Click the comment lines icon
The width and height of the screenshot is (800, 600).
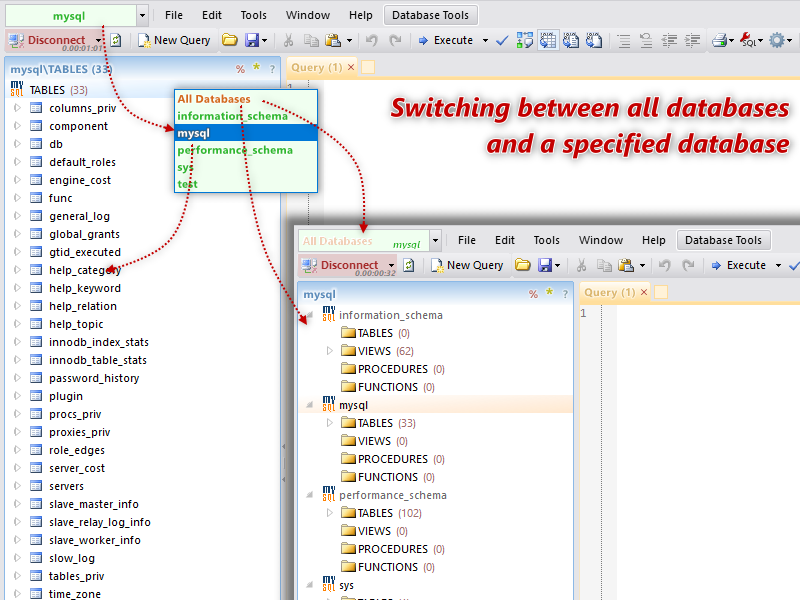pos(623,40)
